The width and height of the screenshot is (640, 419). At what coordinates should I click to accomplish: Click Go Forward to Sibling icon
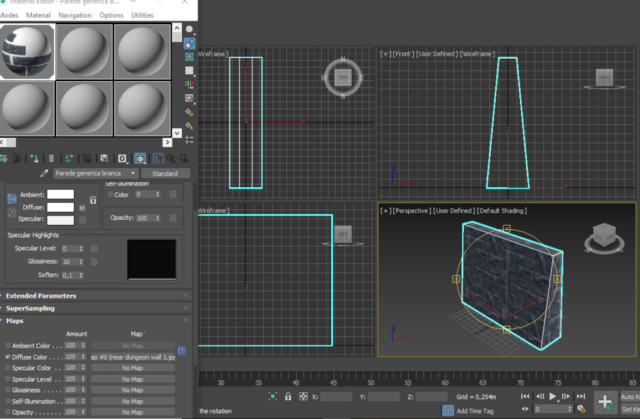[x=184, y=158]
